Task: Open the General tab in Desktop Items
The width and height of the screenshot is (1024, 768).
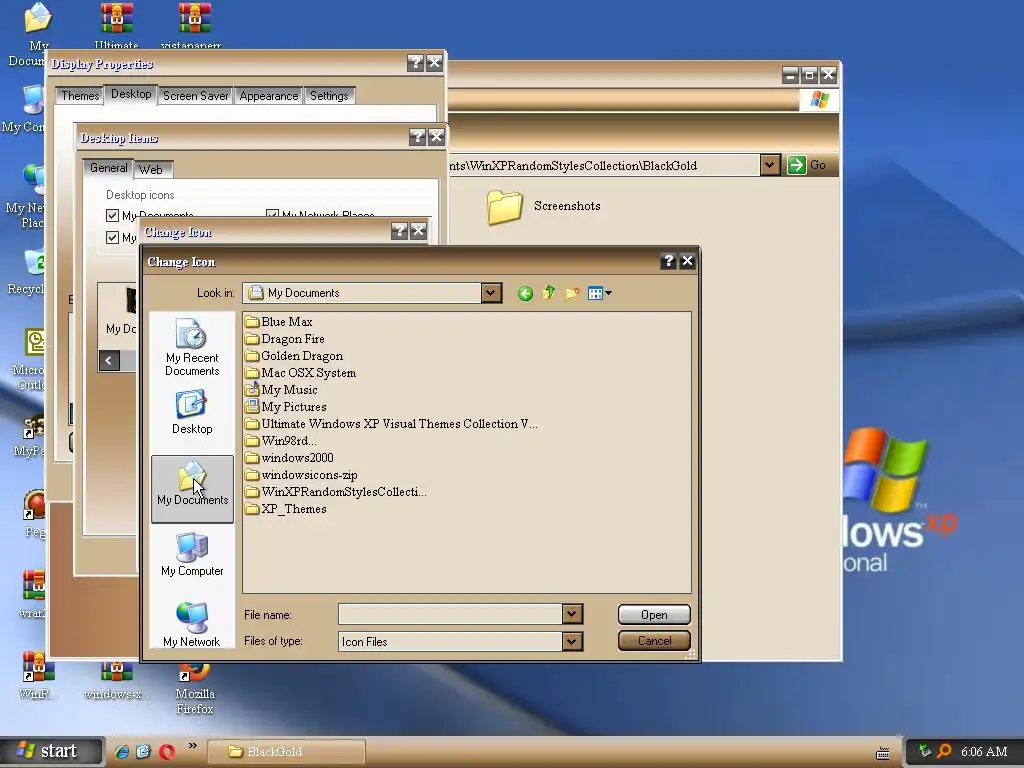Action: tap(108, 168)
